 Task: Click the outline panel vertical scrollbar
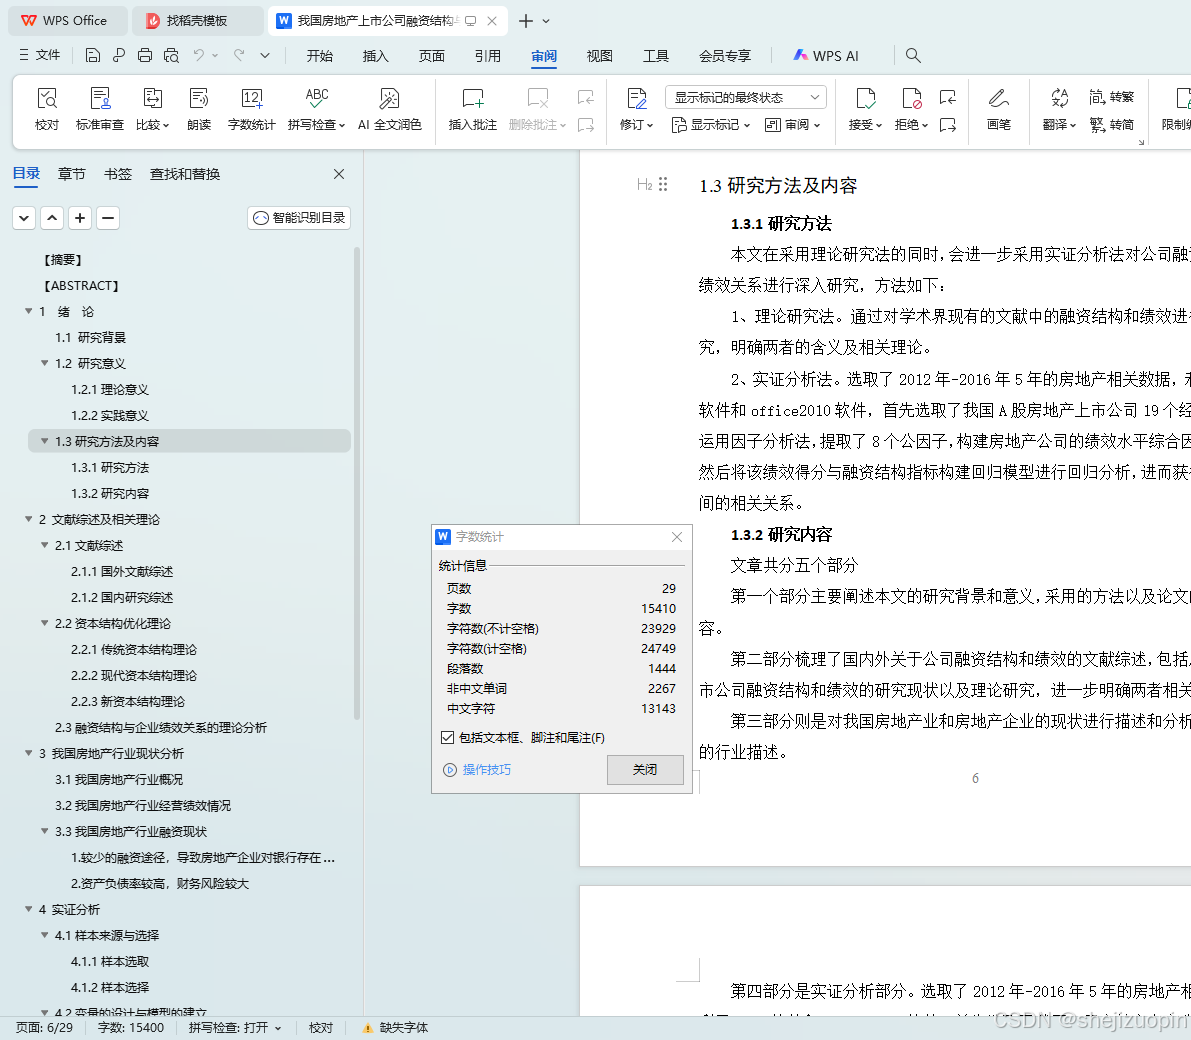coord(356,482)
